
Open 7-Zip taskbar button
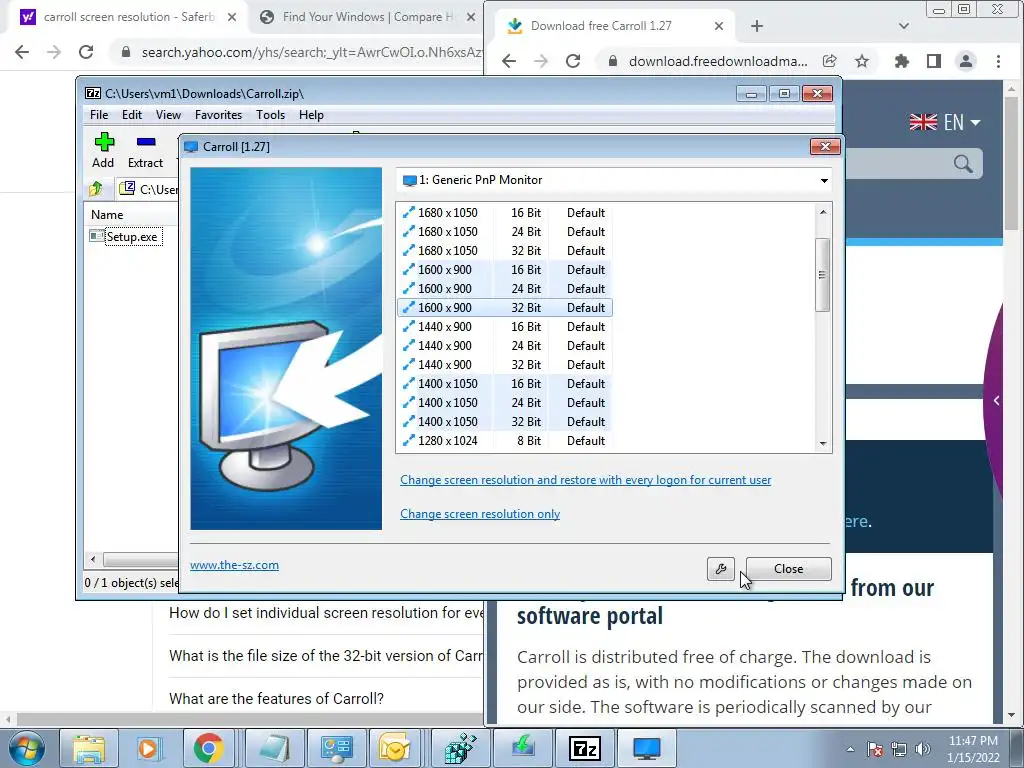585,748
